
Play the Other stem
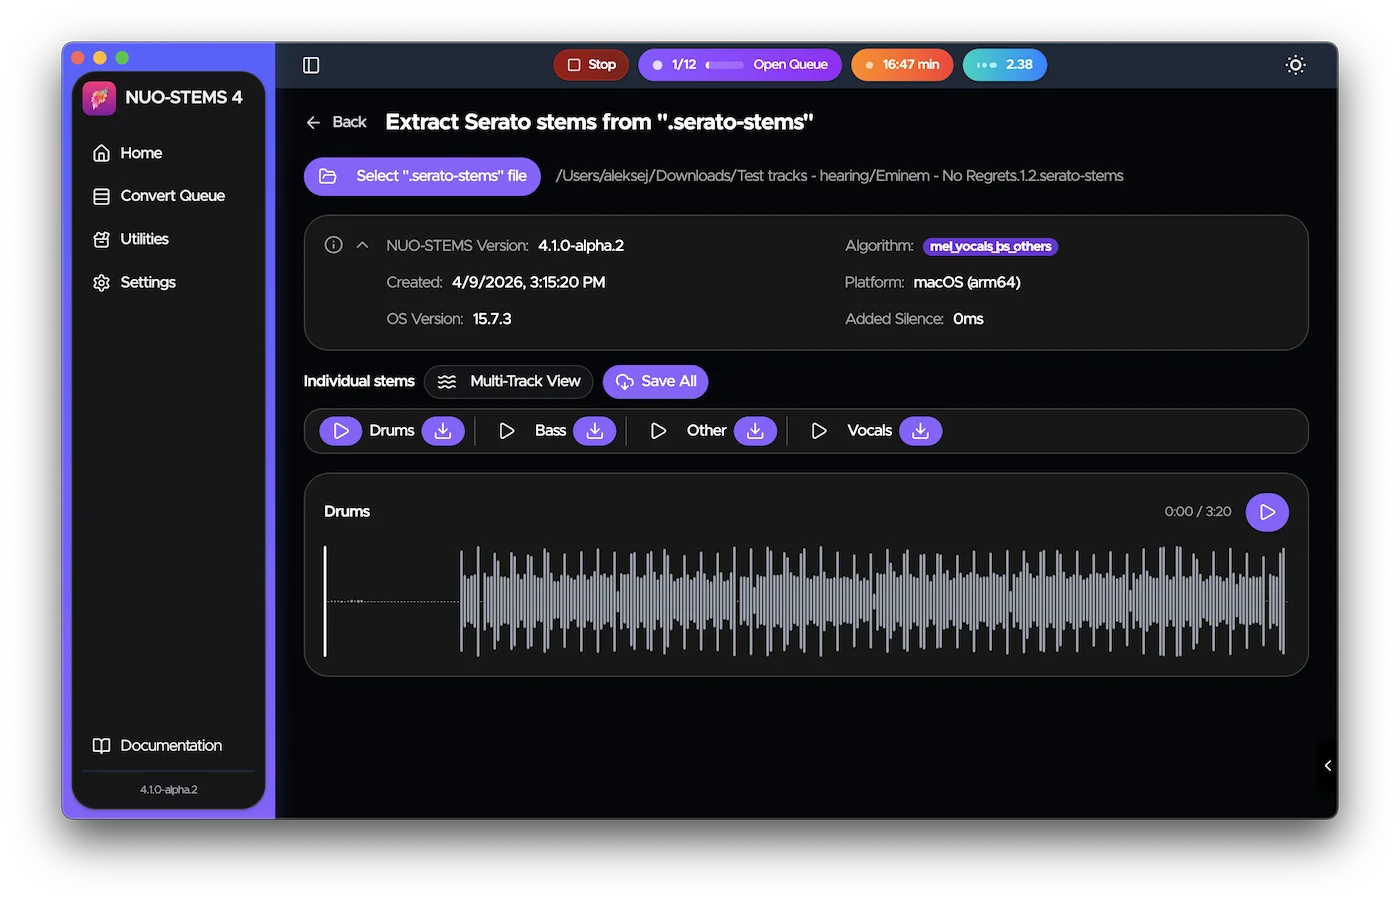658,431
